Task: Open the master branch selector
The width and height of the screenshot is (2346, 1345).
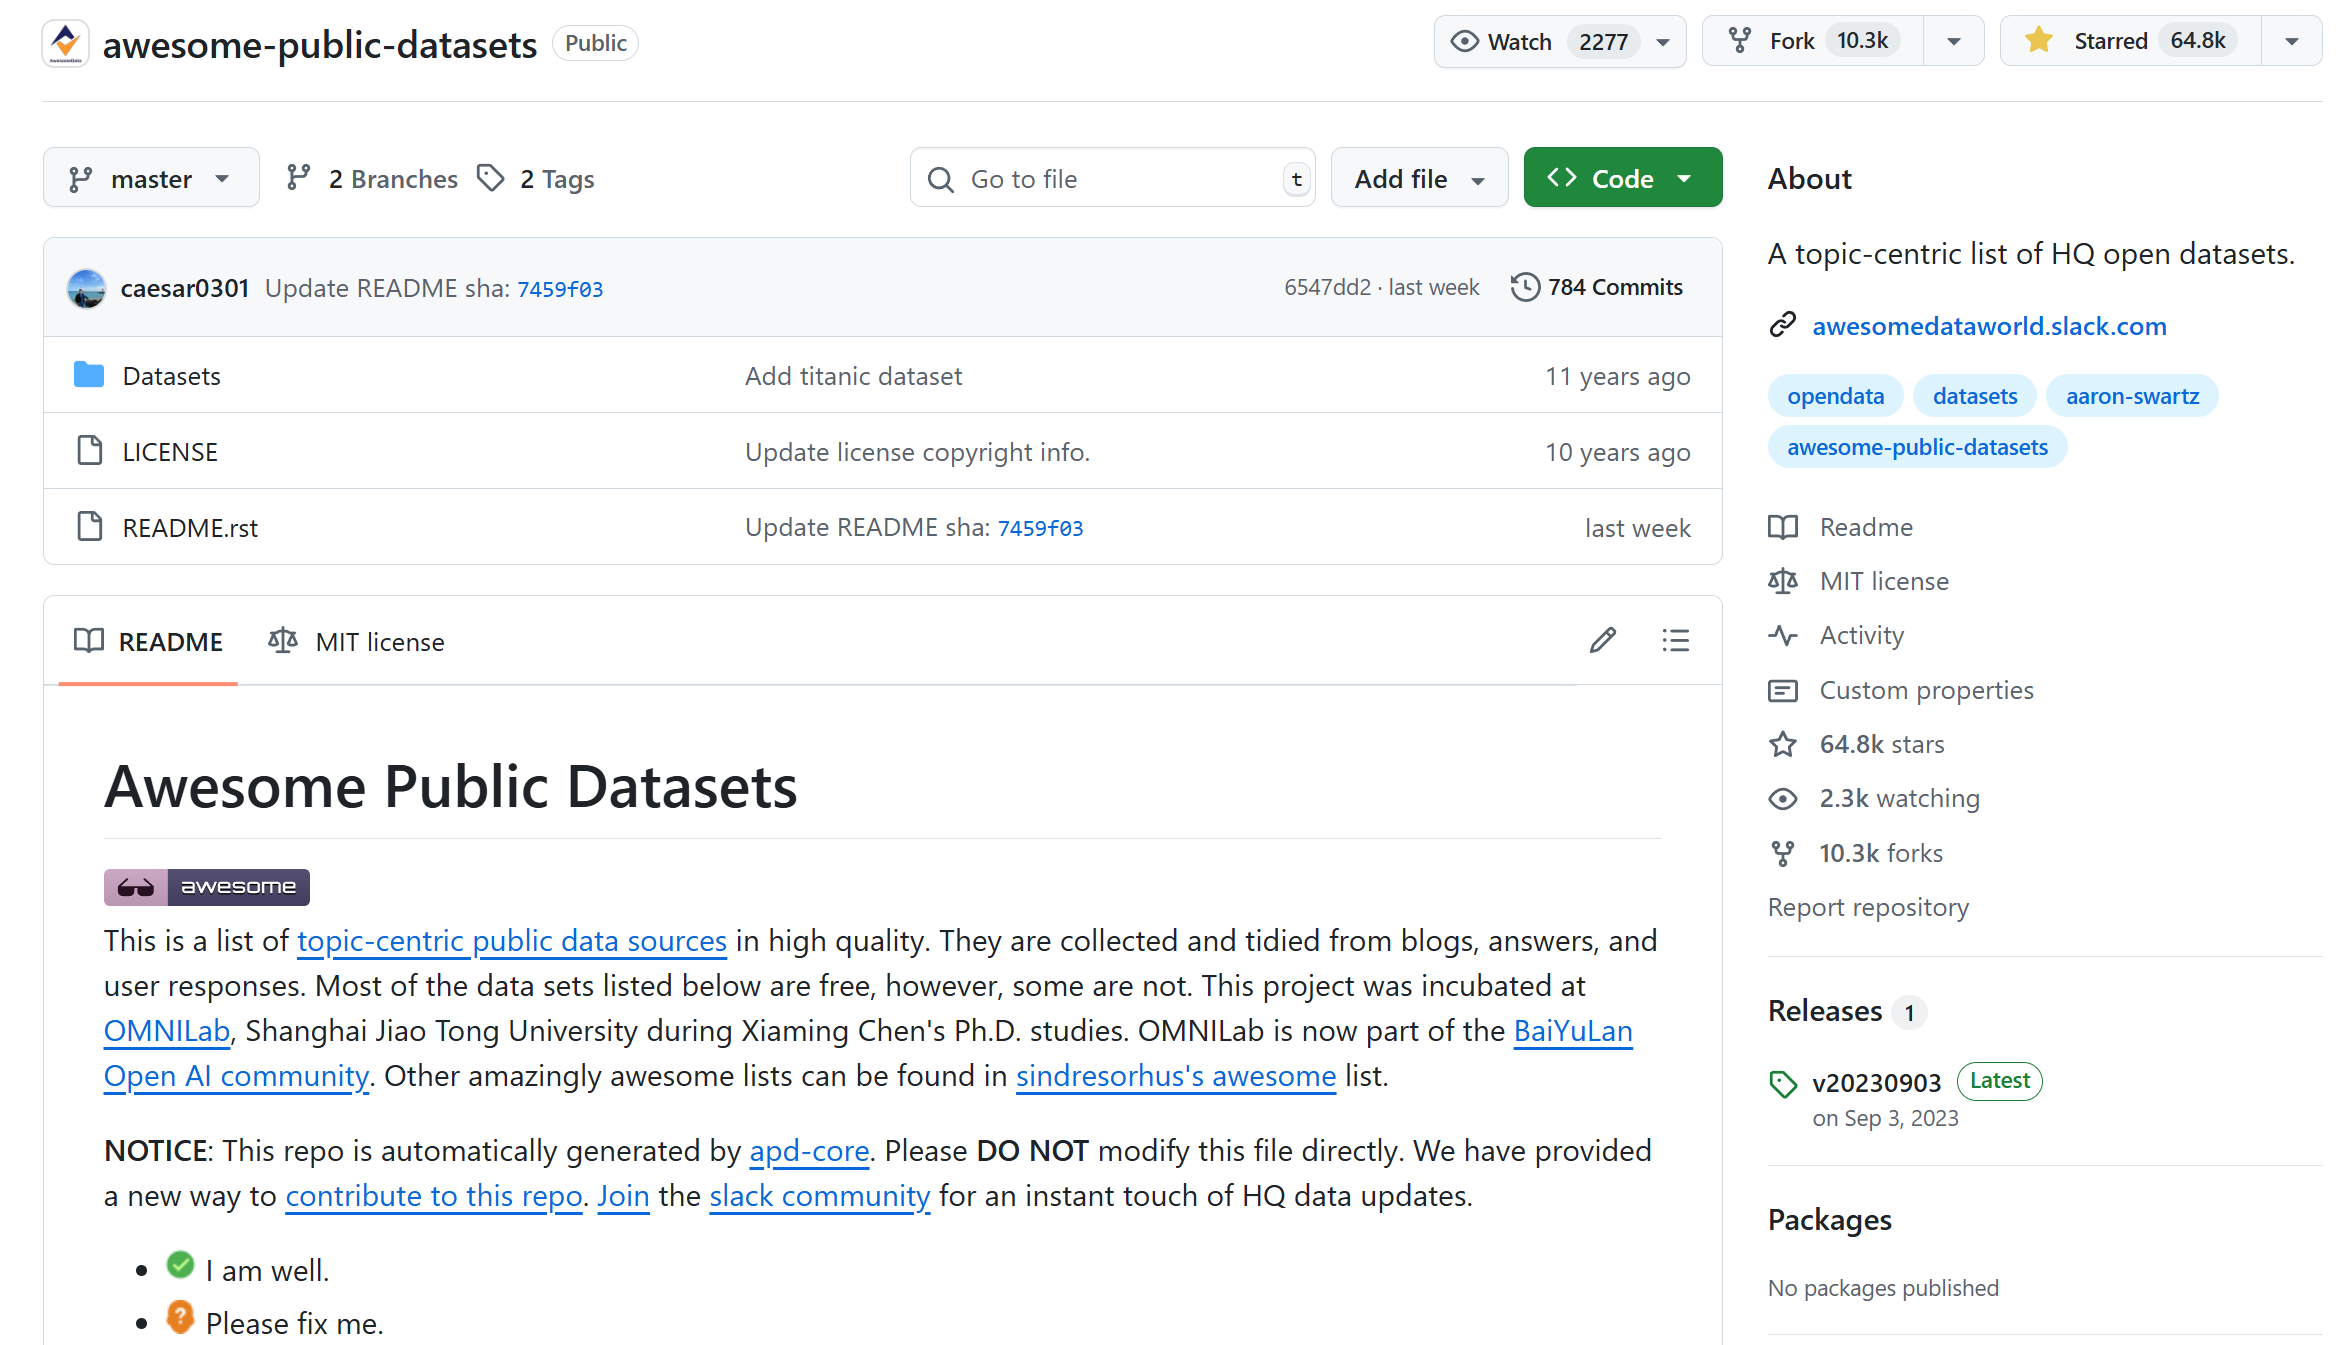Action: coord(151,178)
